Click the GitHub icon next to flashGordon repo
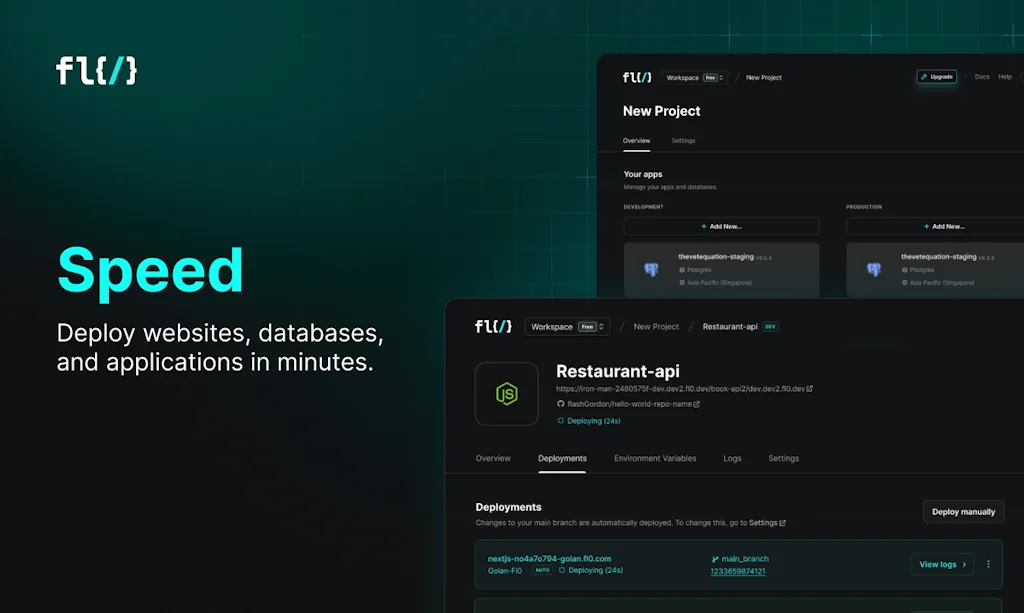Screen dimensions: 1024x613 click(561, 404)
